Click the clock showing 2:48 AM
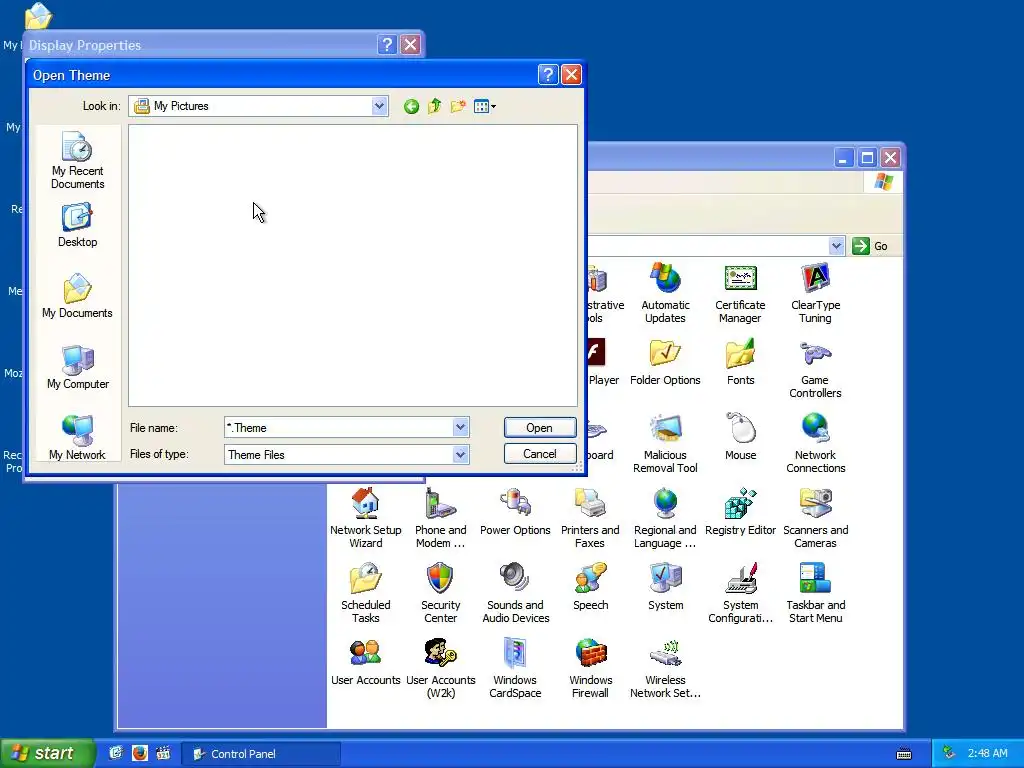The width and height of the screenshot is (1024, 768). pyautogui.click(x=987, y=754)
